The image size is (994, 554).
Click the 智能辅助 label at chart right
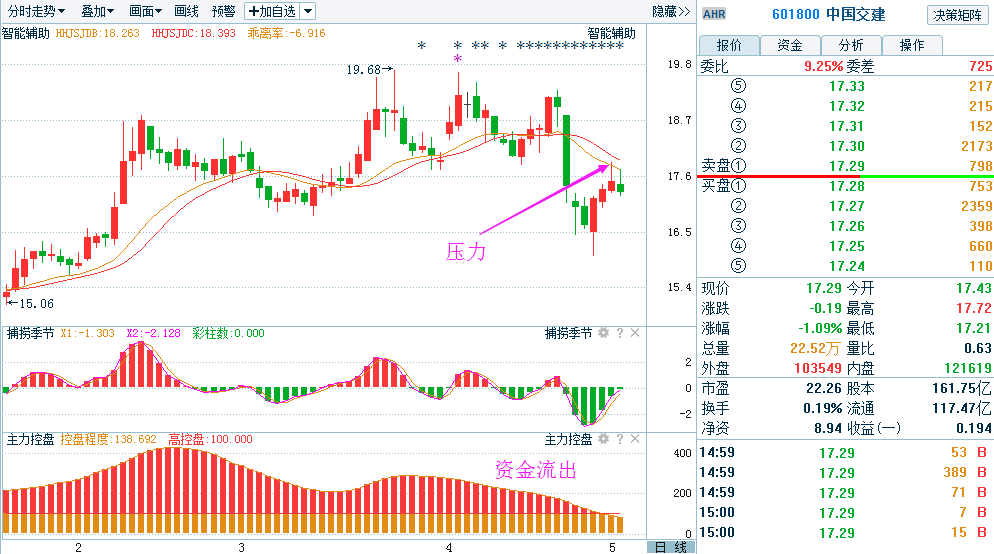point(611,34)
